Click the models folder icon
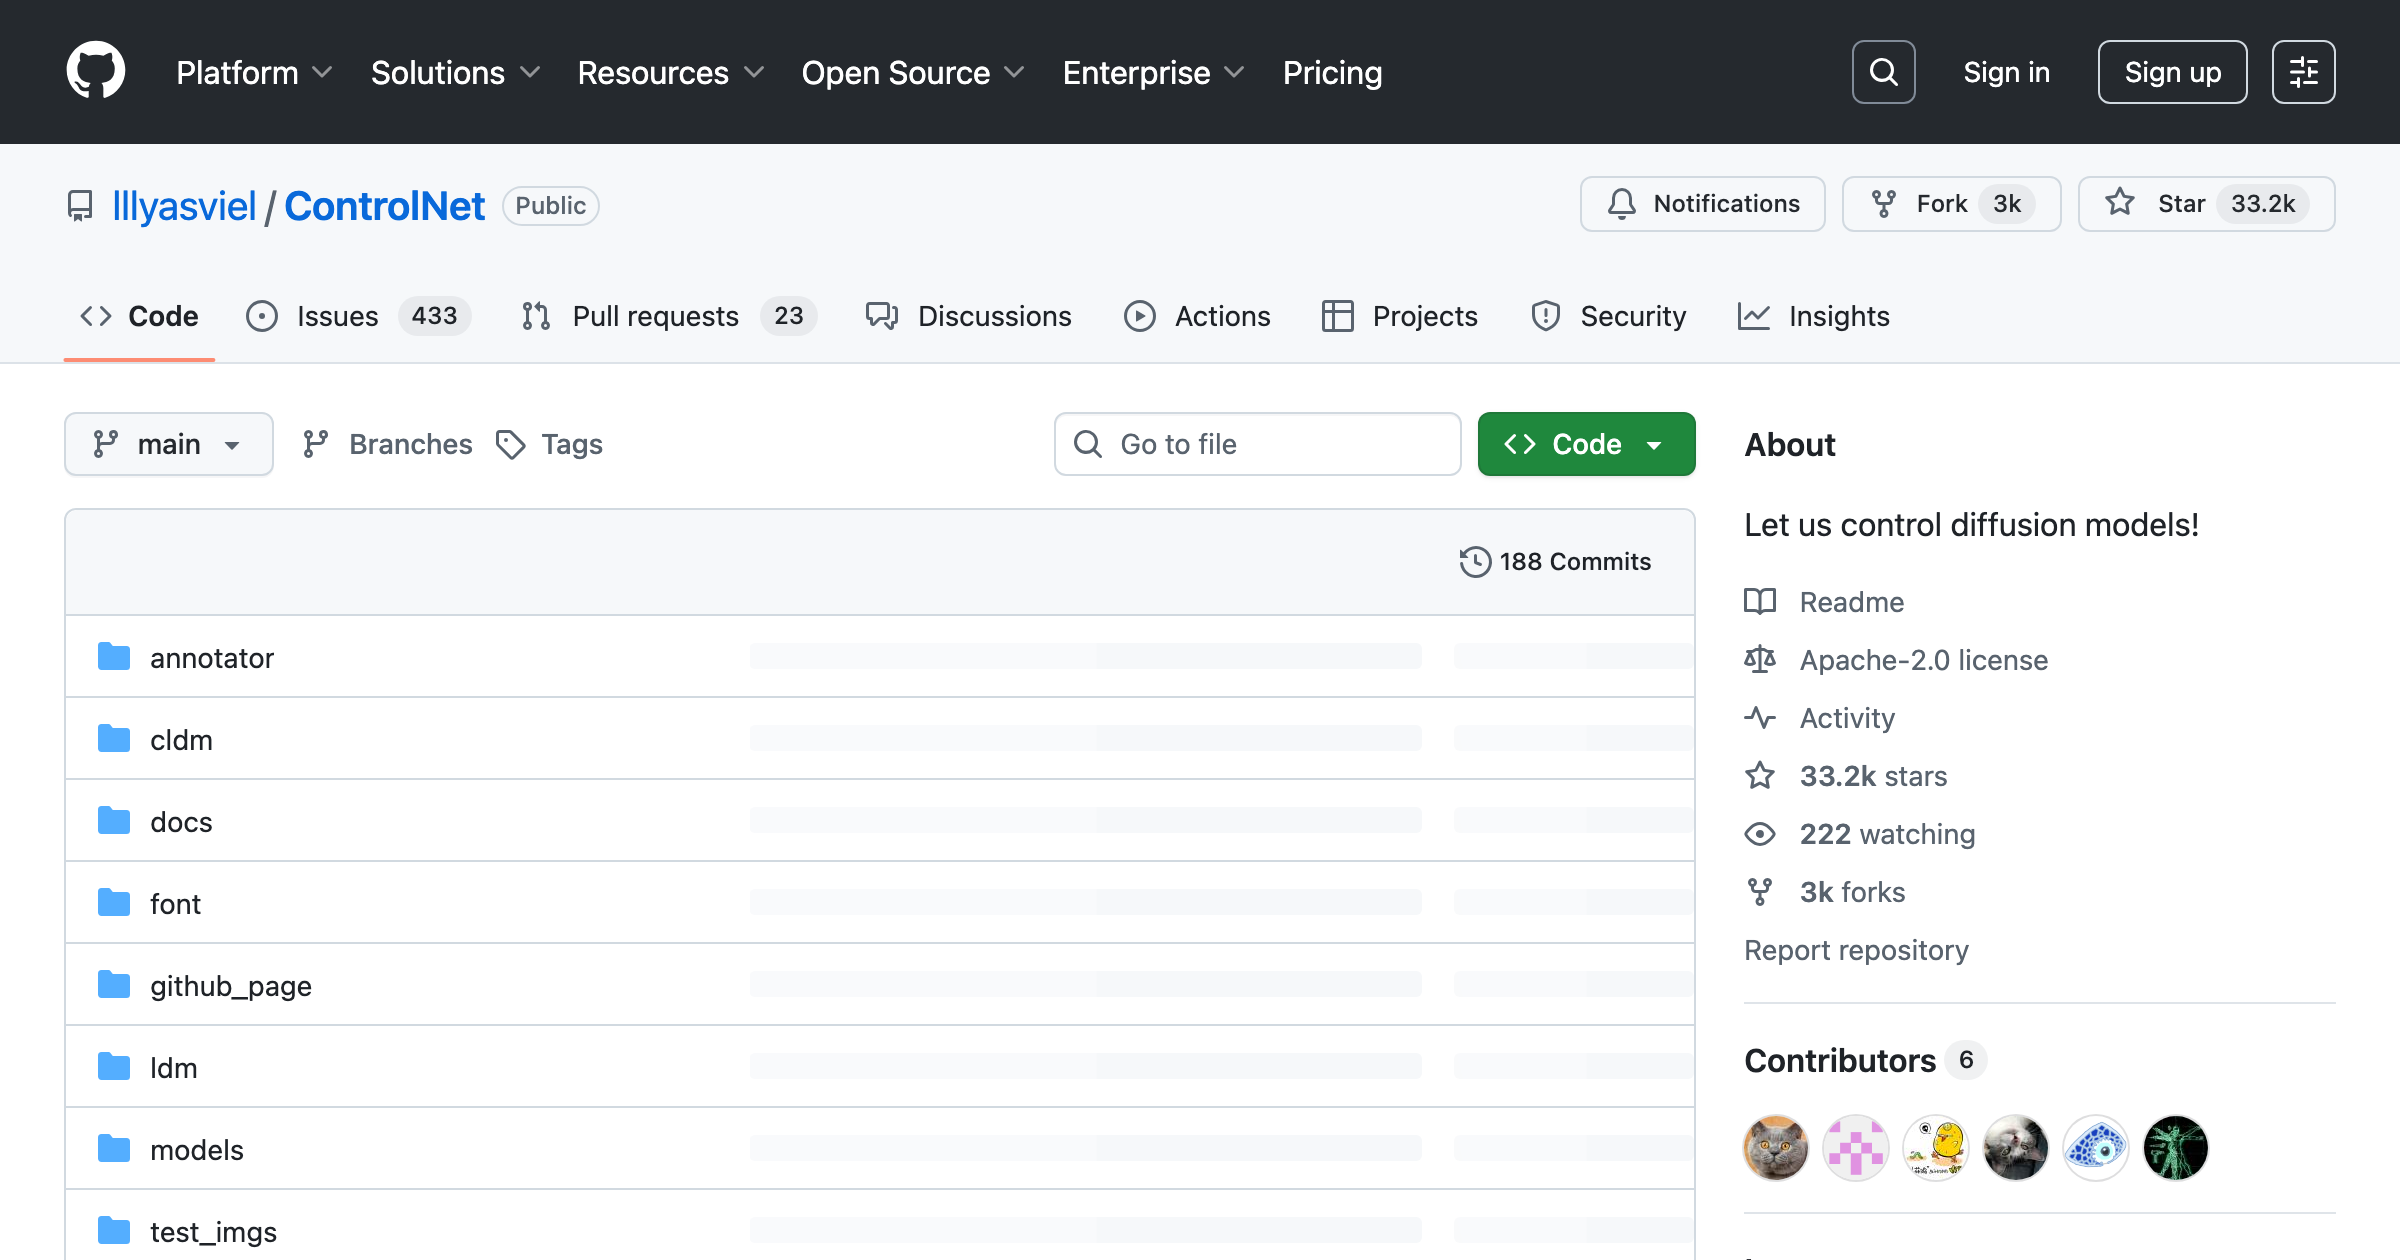Screen dimensions: 2400x1260 click(x=114, y=1149)
